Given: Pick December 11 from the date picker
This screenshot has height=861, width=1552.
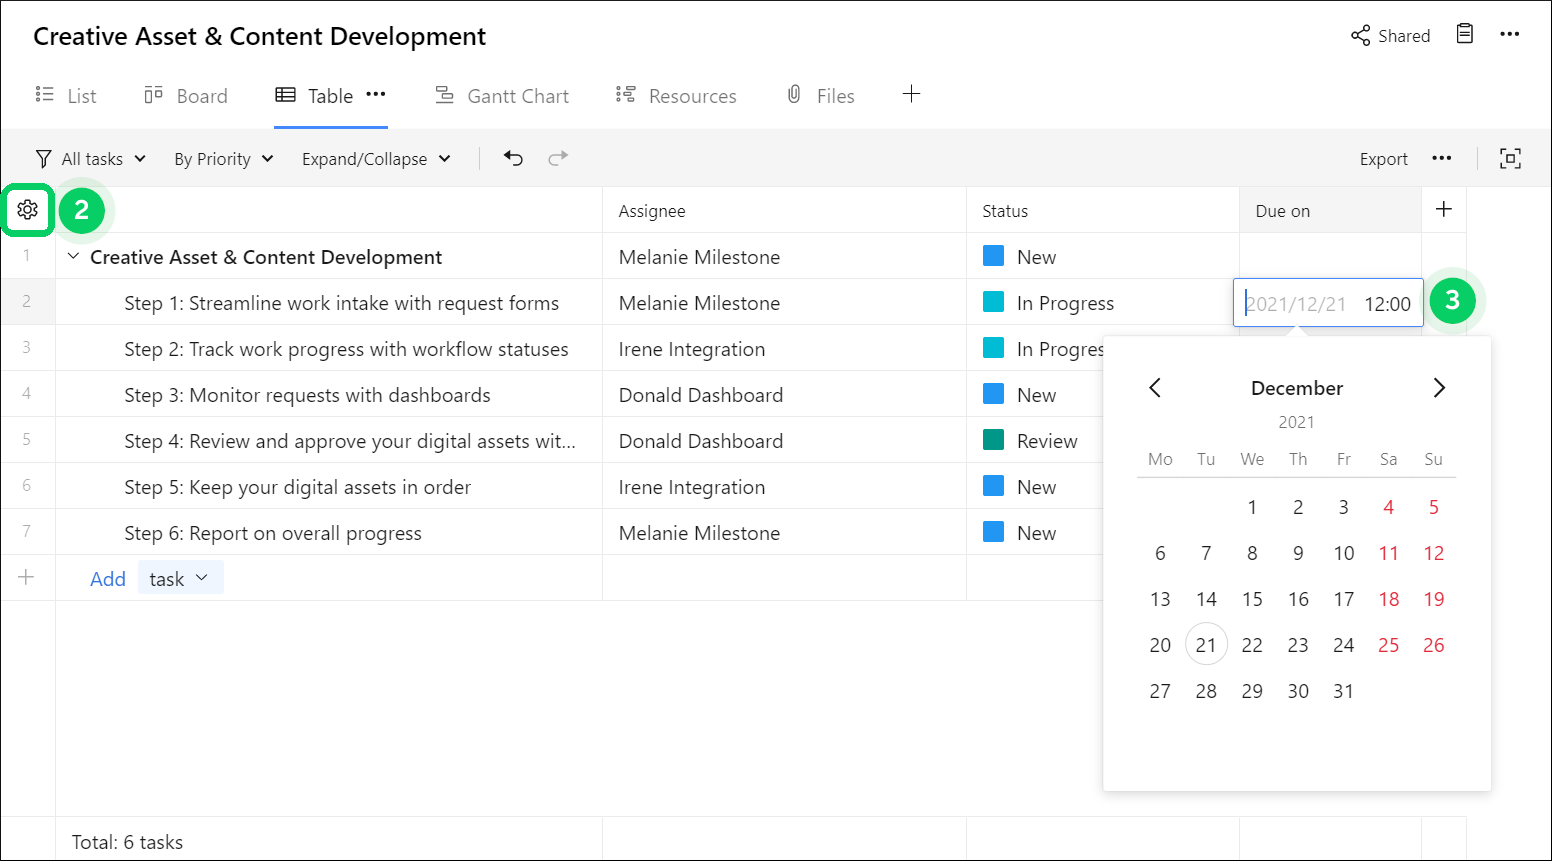Looking at the screenshot, I should point(1388,552).
